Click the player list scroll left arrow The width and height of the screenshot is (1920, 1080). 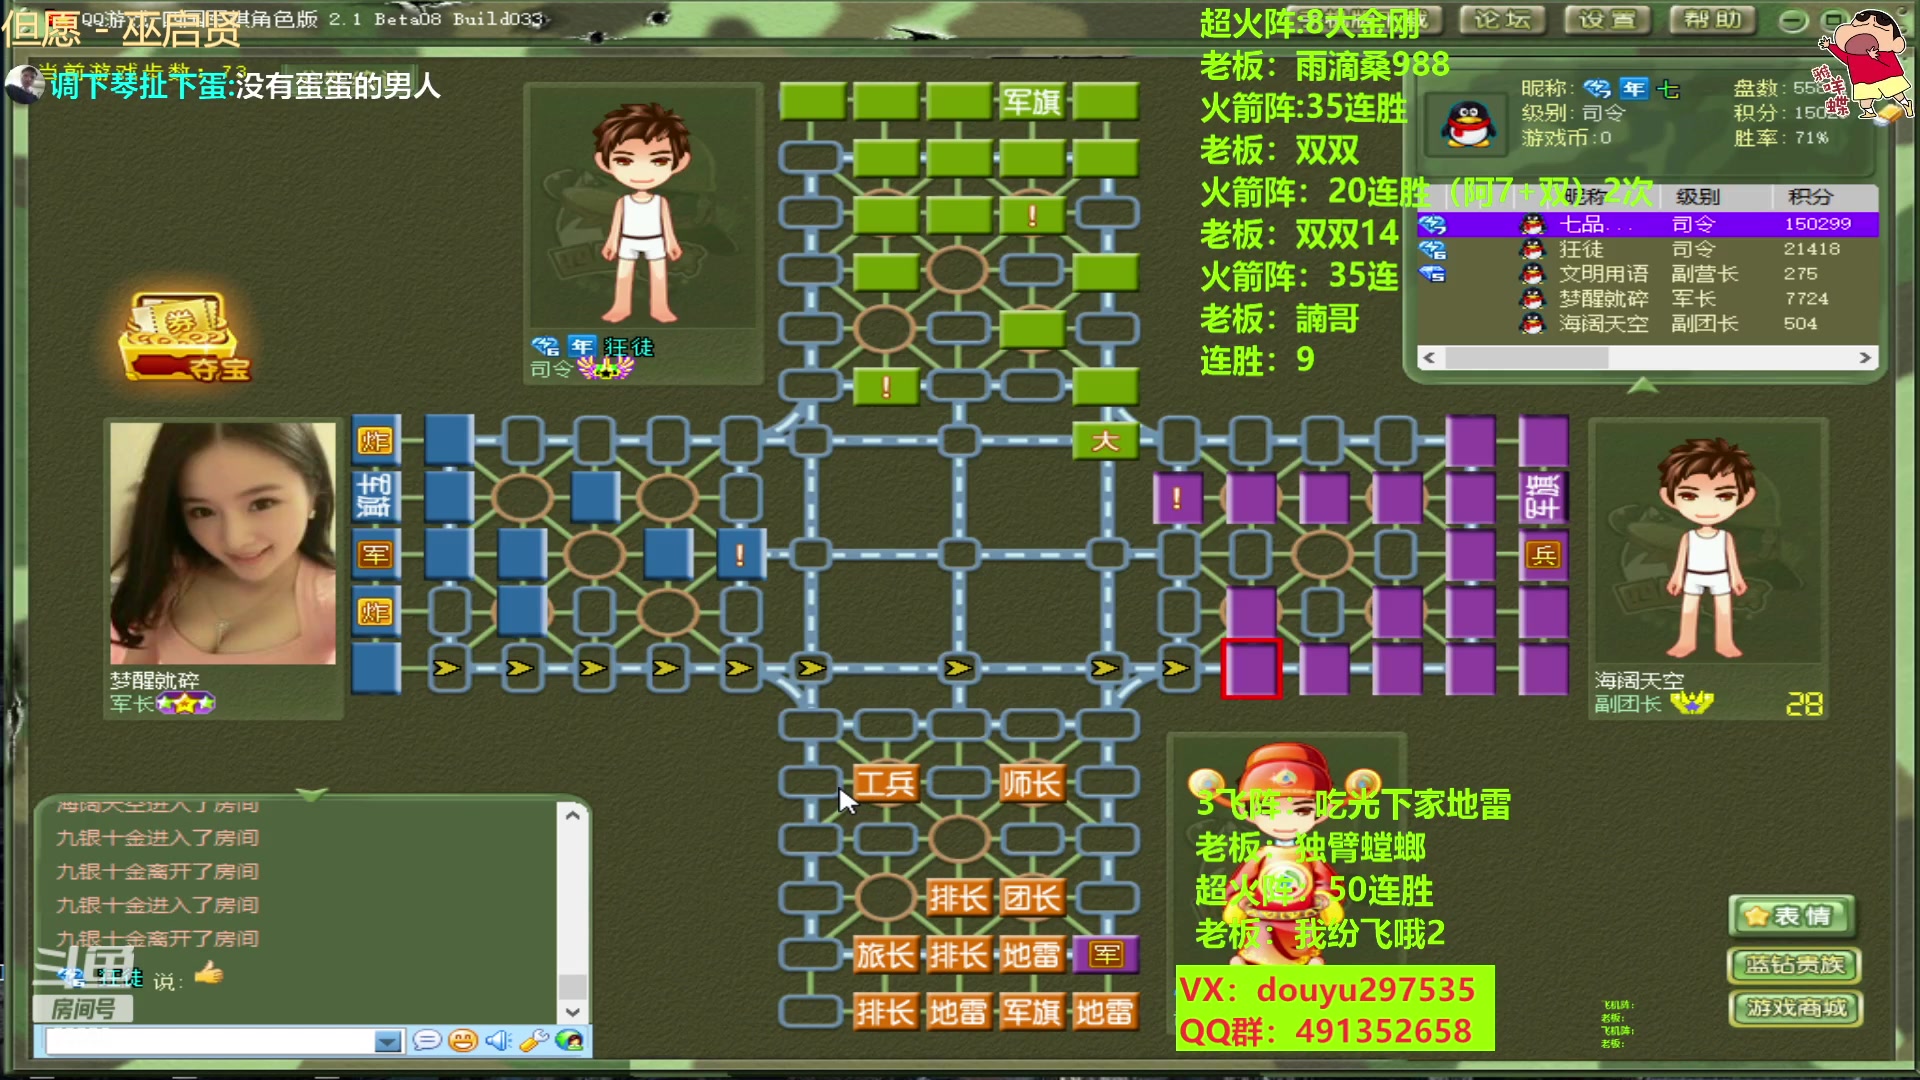[x=1429, y=358]
